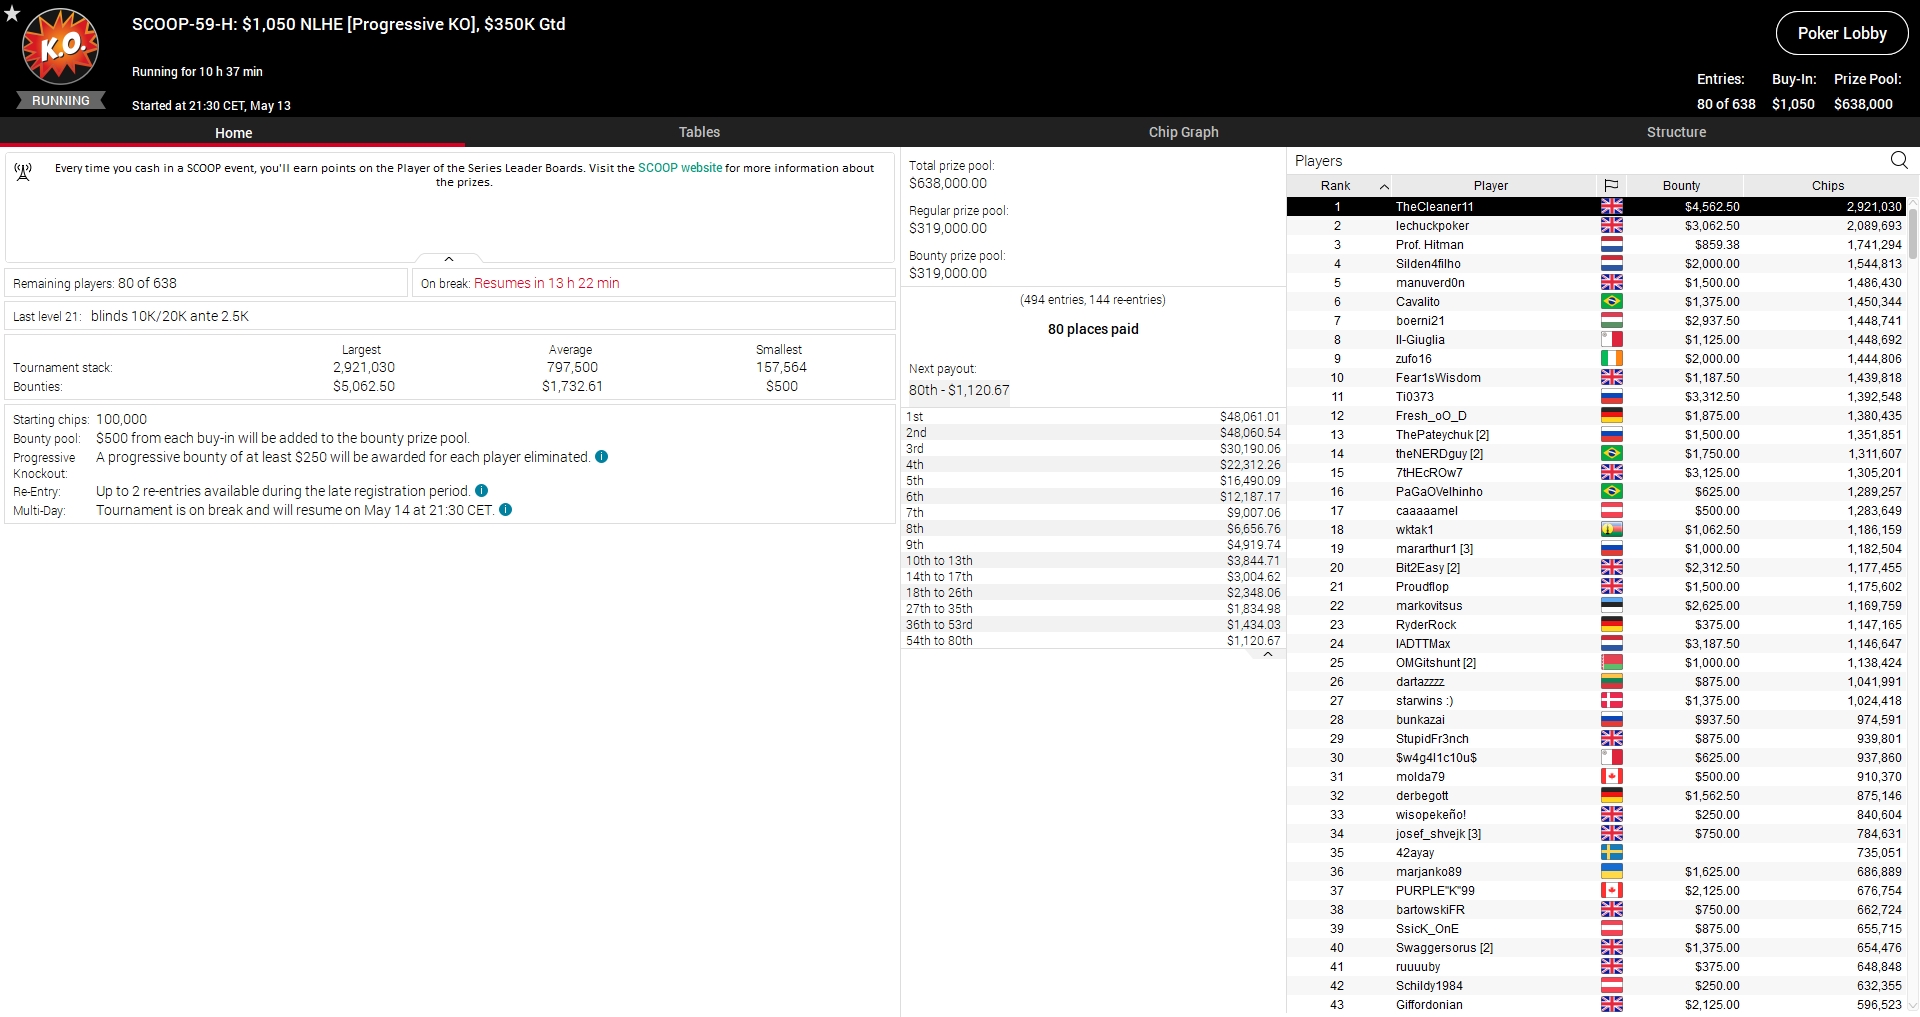Open the SCOOP website link
This screenshot has height=1017, width=1920.
tap(679, 168)
